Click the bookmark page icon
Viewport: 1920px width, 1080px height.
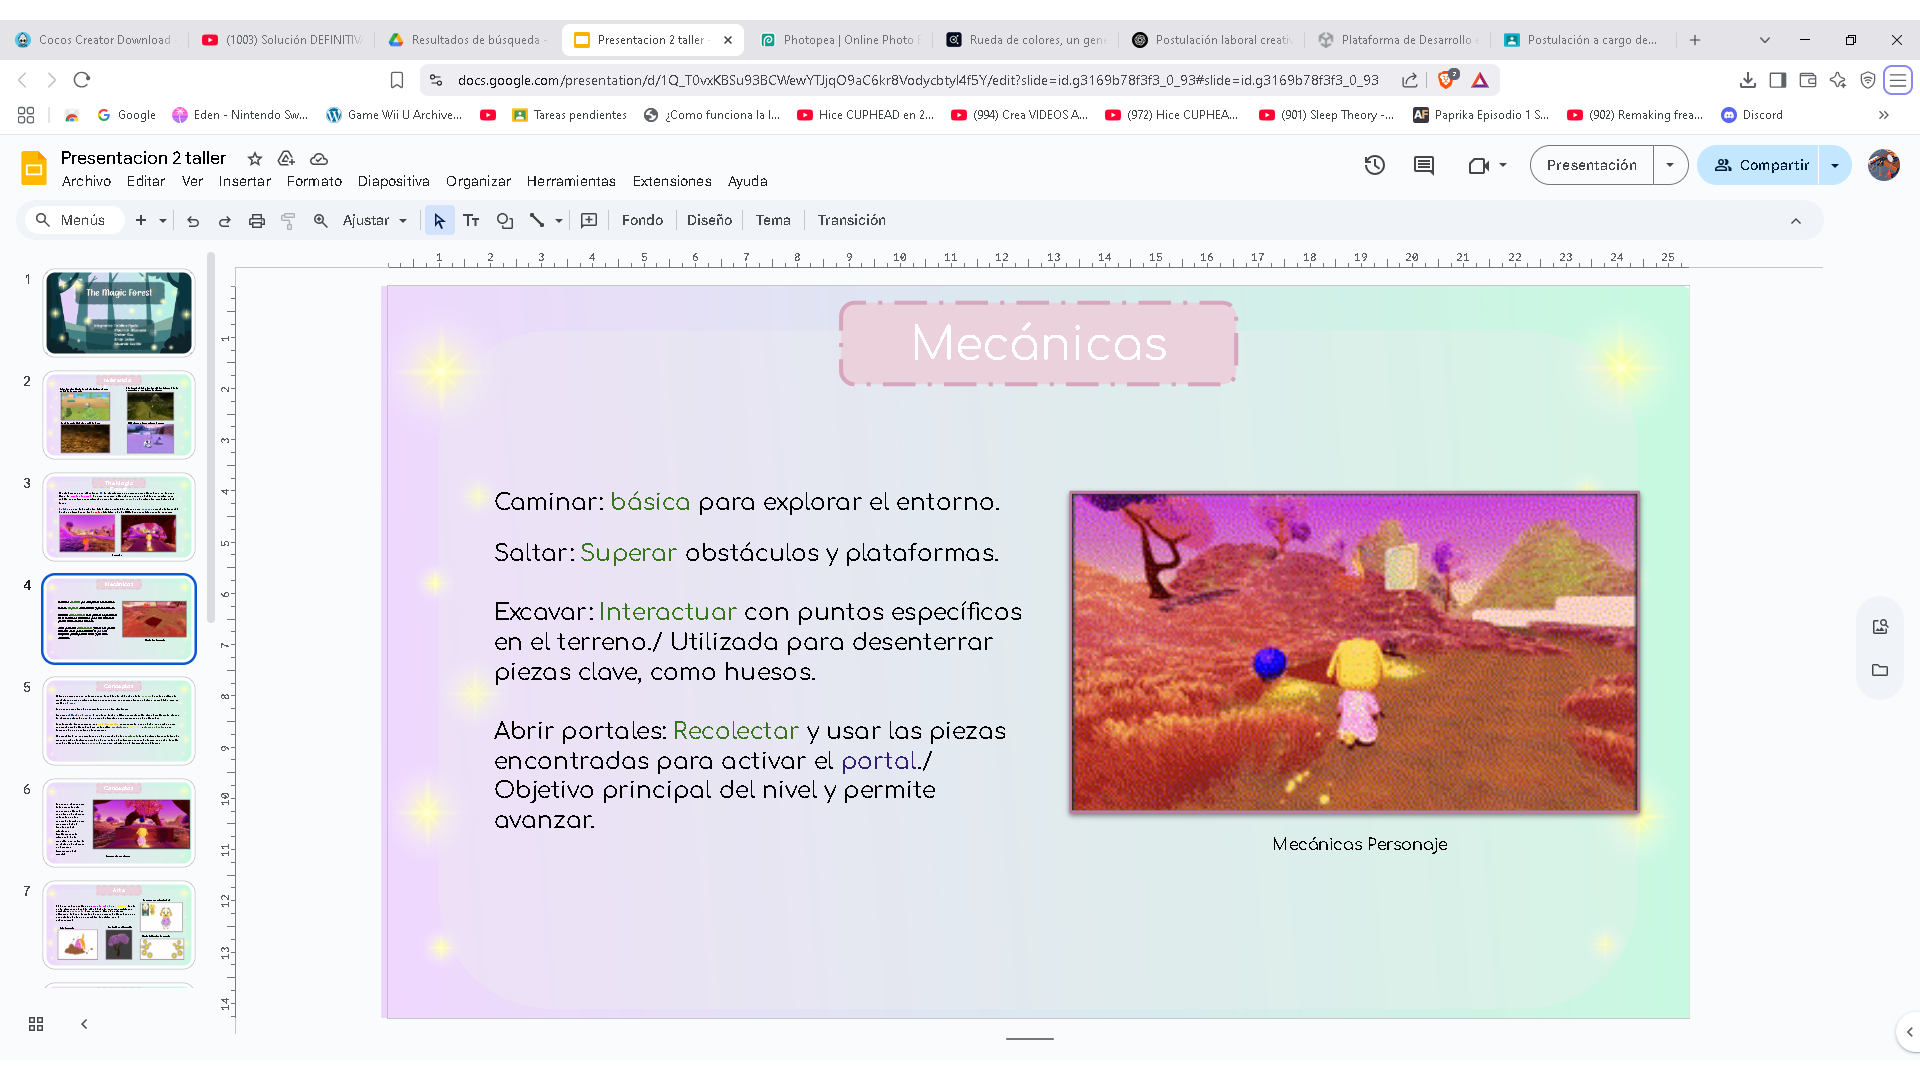[x=397, y=80]
